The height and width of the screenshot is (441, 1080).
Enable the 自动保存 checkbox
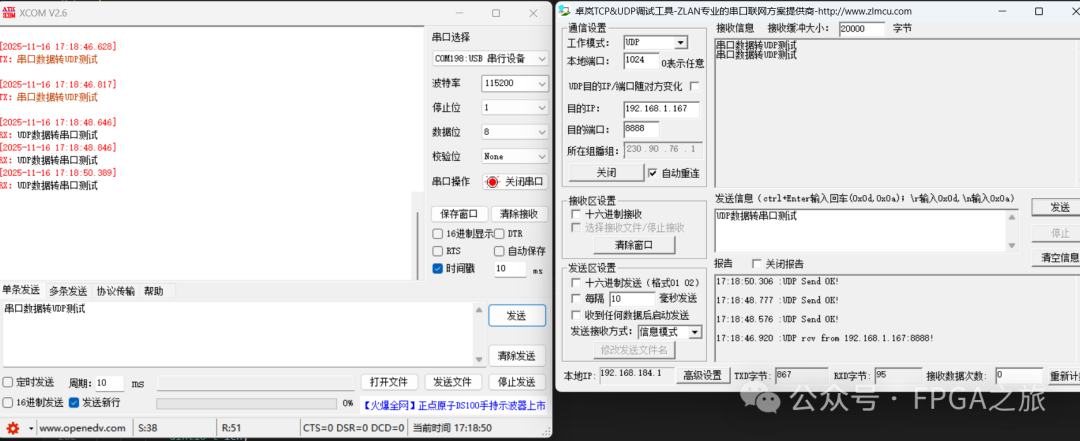499,251
